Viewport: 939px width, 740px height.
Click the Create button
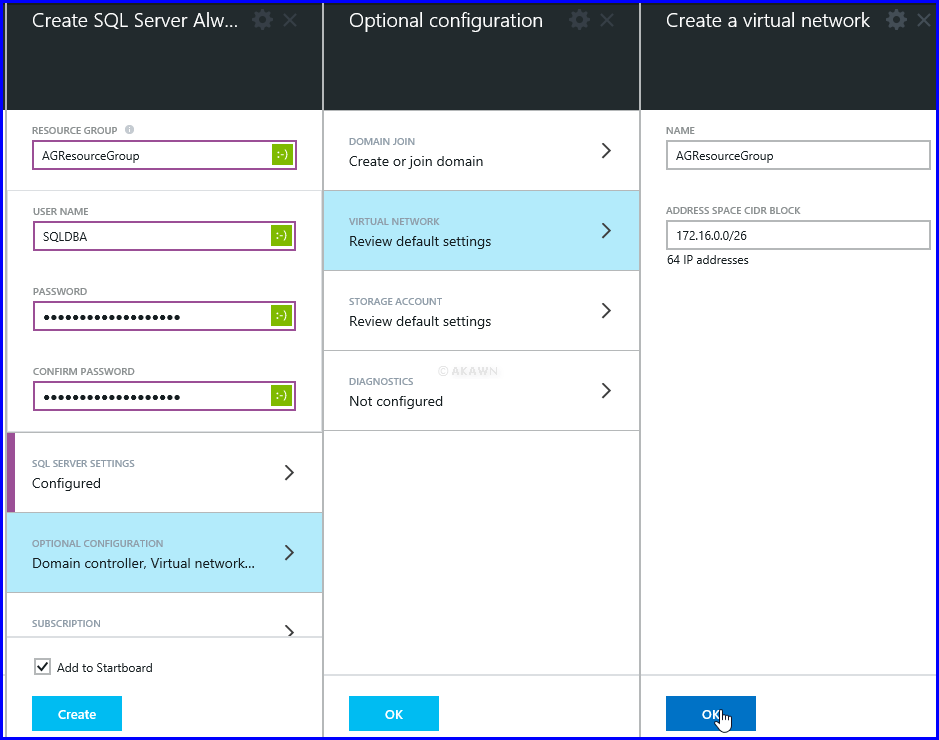coord(77,714)
